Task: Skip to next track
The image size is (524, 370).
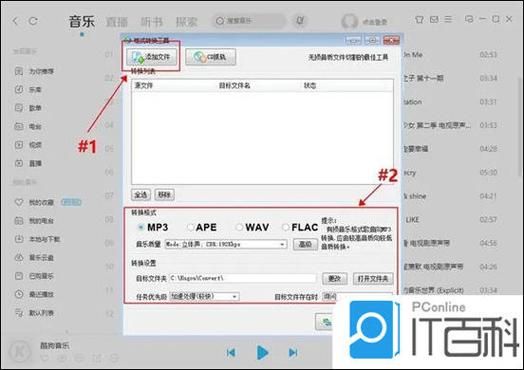Action: coord(293,352)
